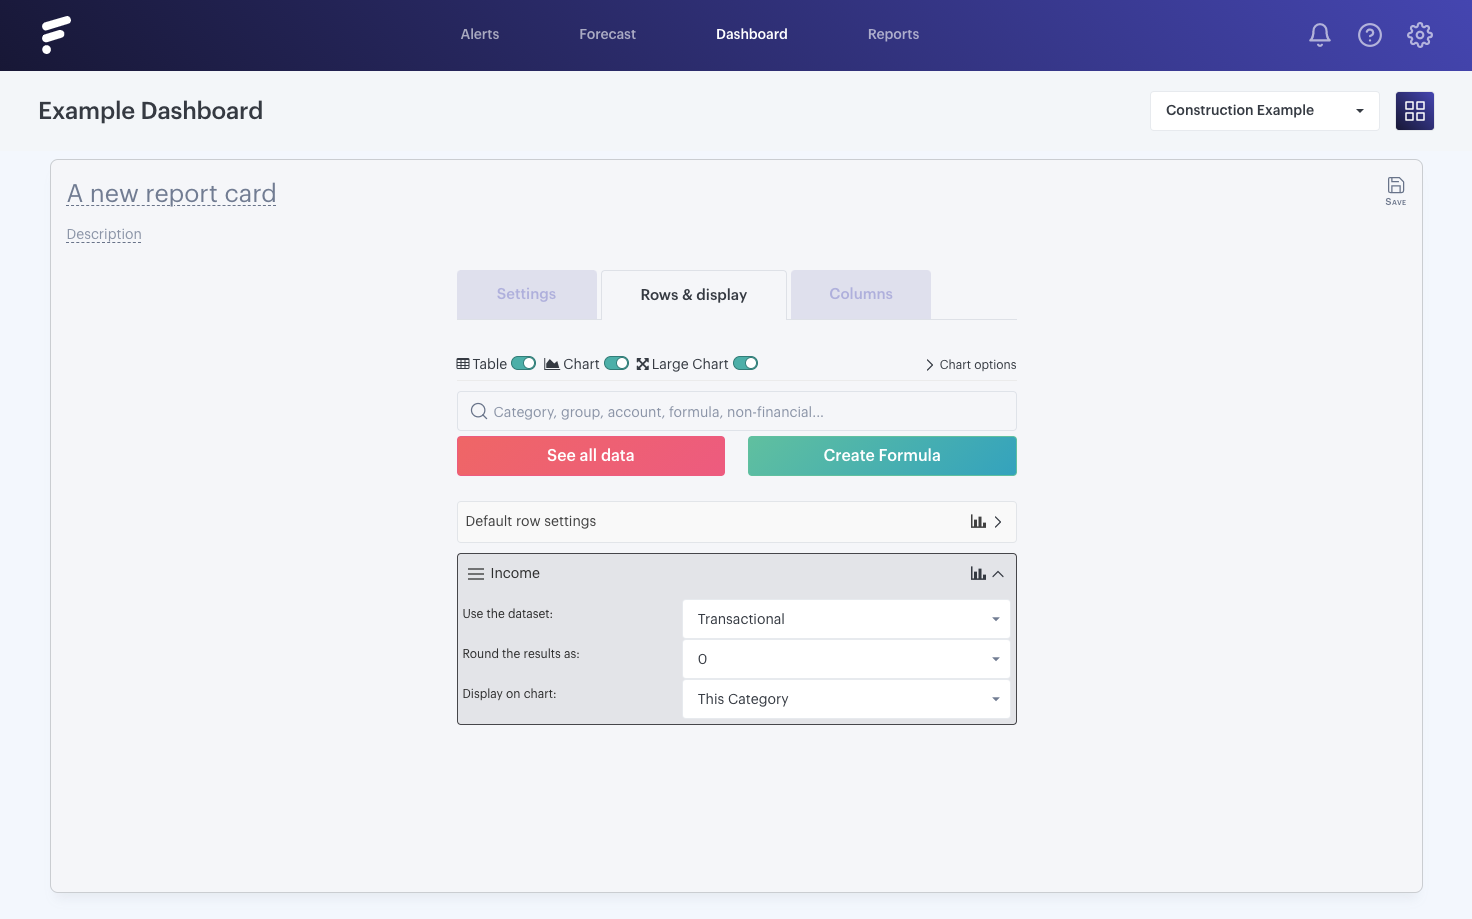The height and width of the screenshot is (919, 1472).
Task: Click the Table grid icon
Action: pyautogui.click(x=463, y=364)
